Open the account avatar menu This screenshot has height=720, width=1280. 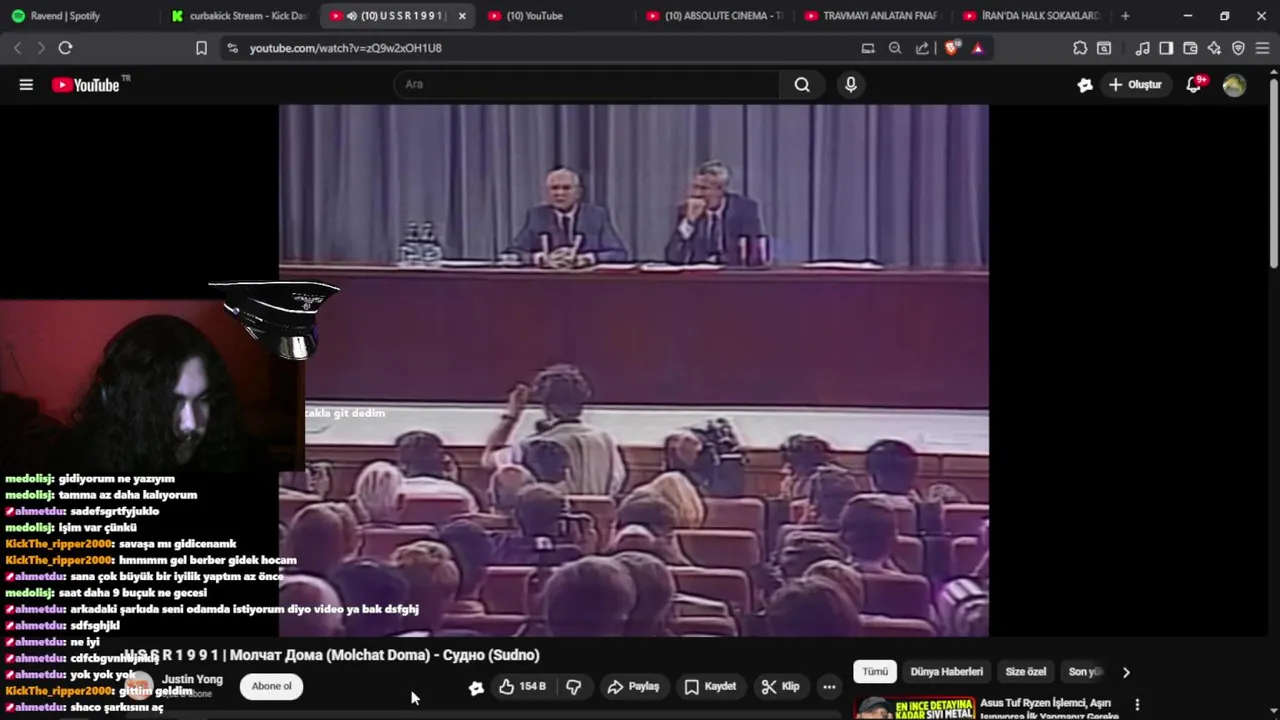pyautogui.click(x=1234, y=85)
